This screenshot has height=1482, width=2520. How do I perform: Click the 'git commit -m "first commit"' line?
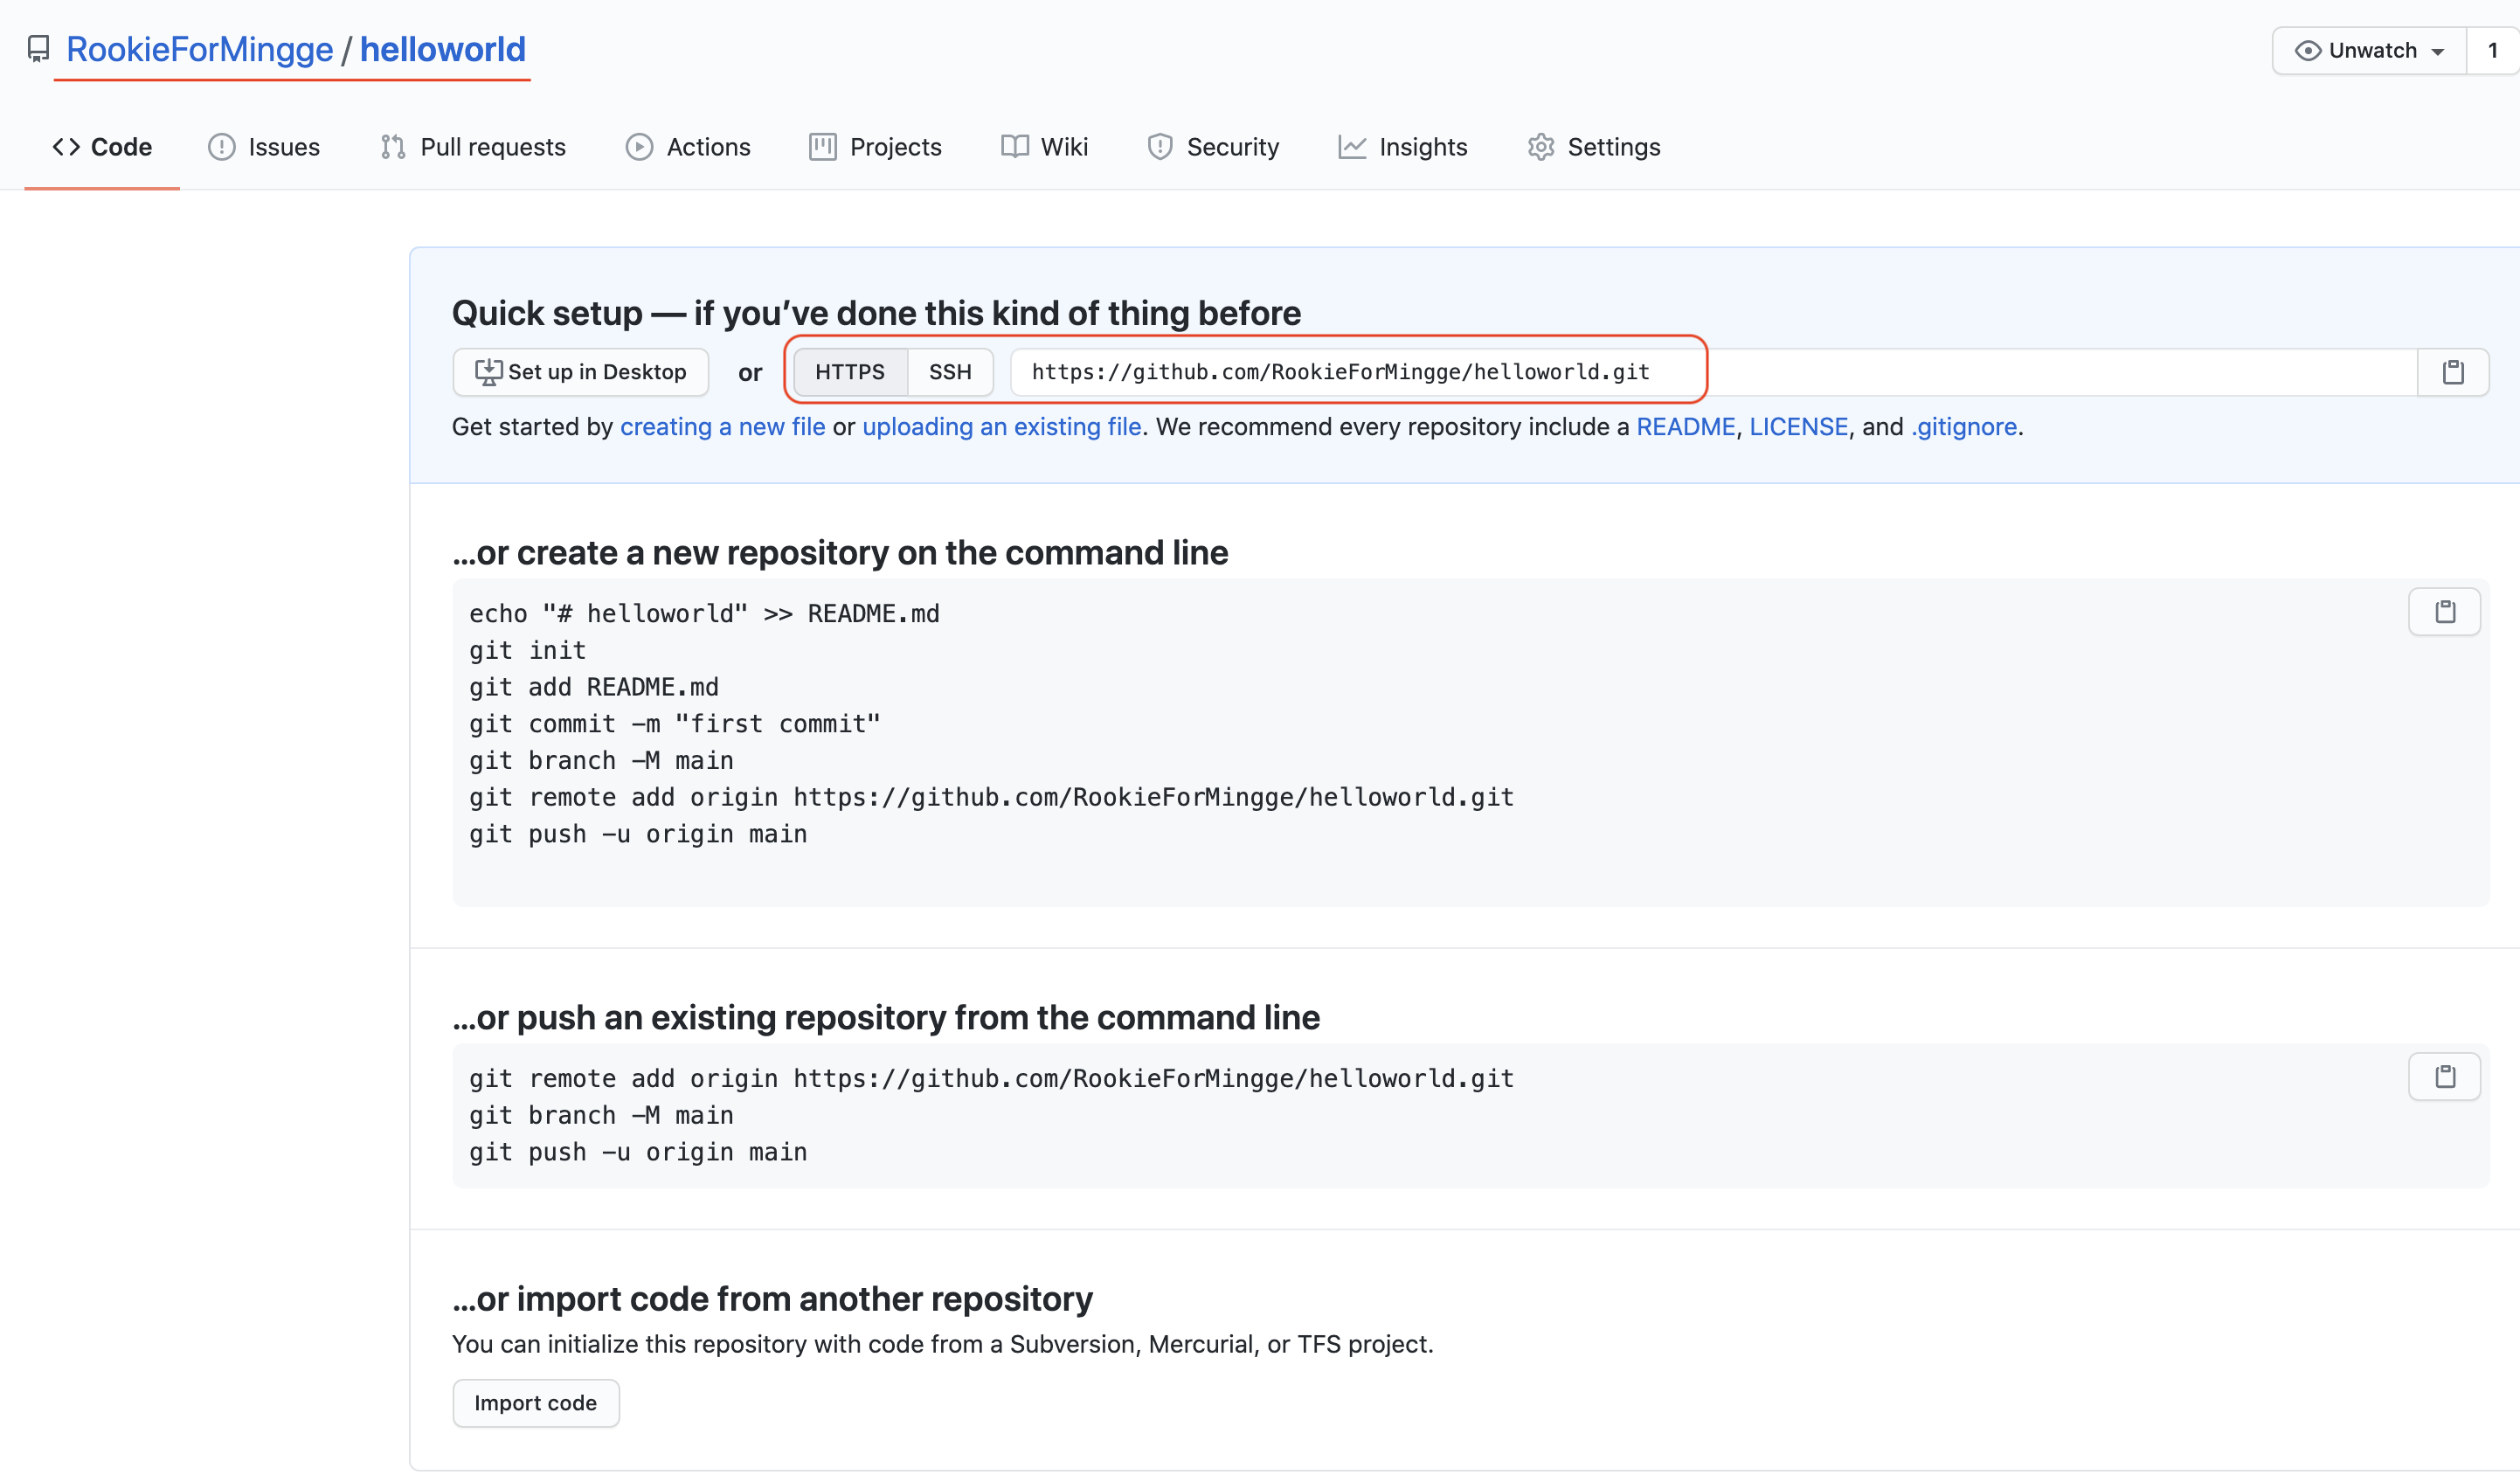coord(675,724)
